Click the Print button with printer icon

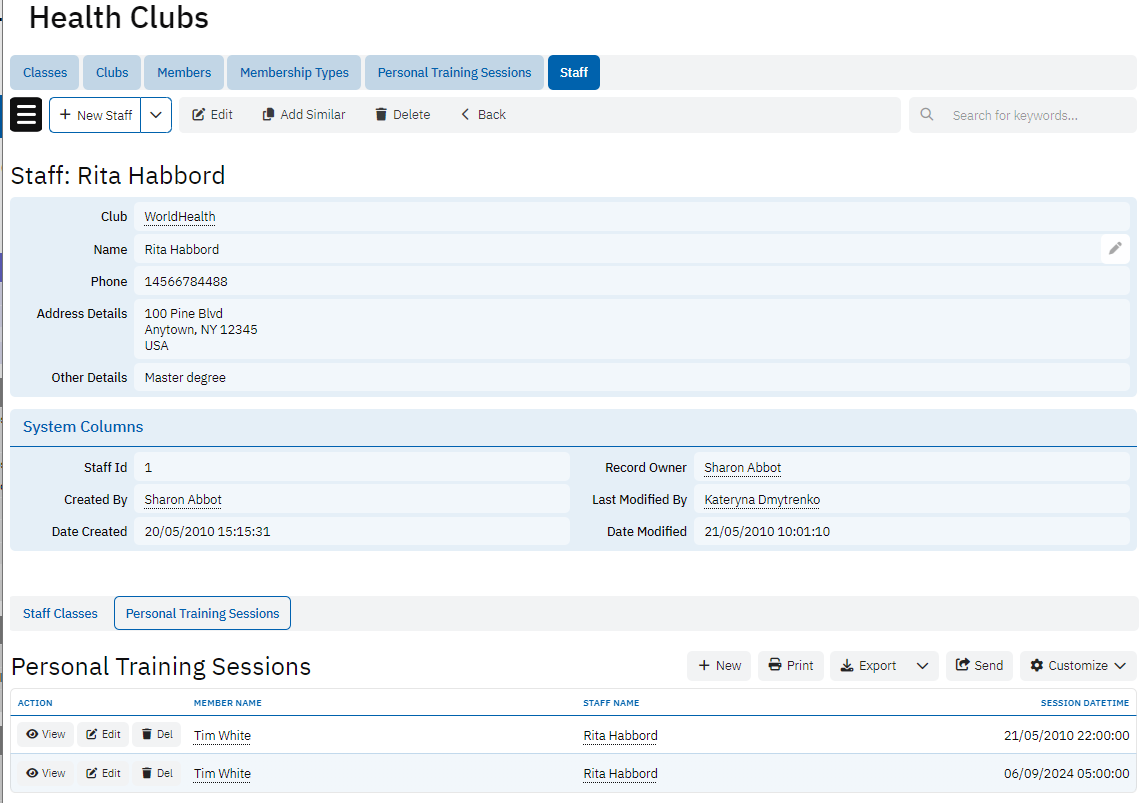790,666
